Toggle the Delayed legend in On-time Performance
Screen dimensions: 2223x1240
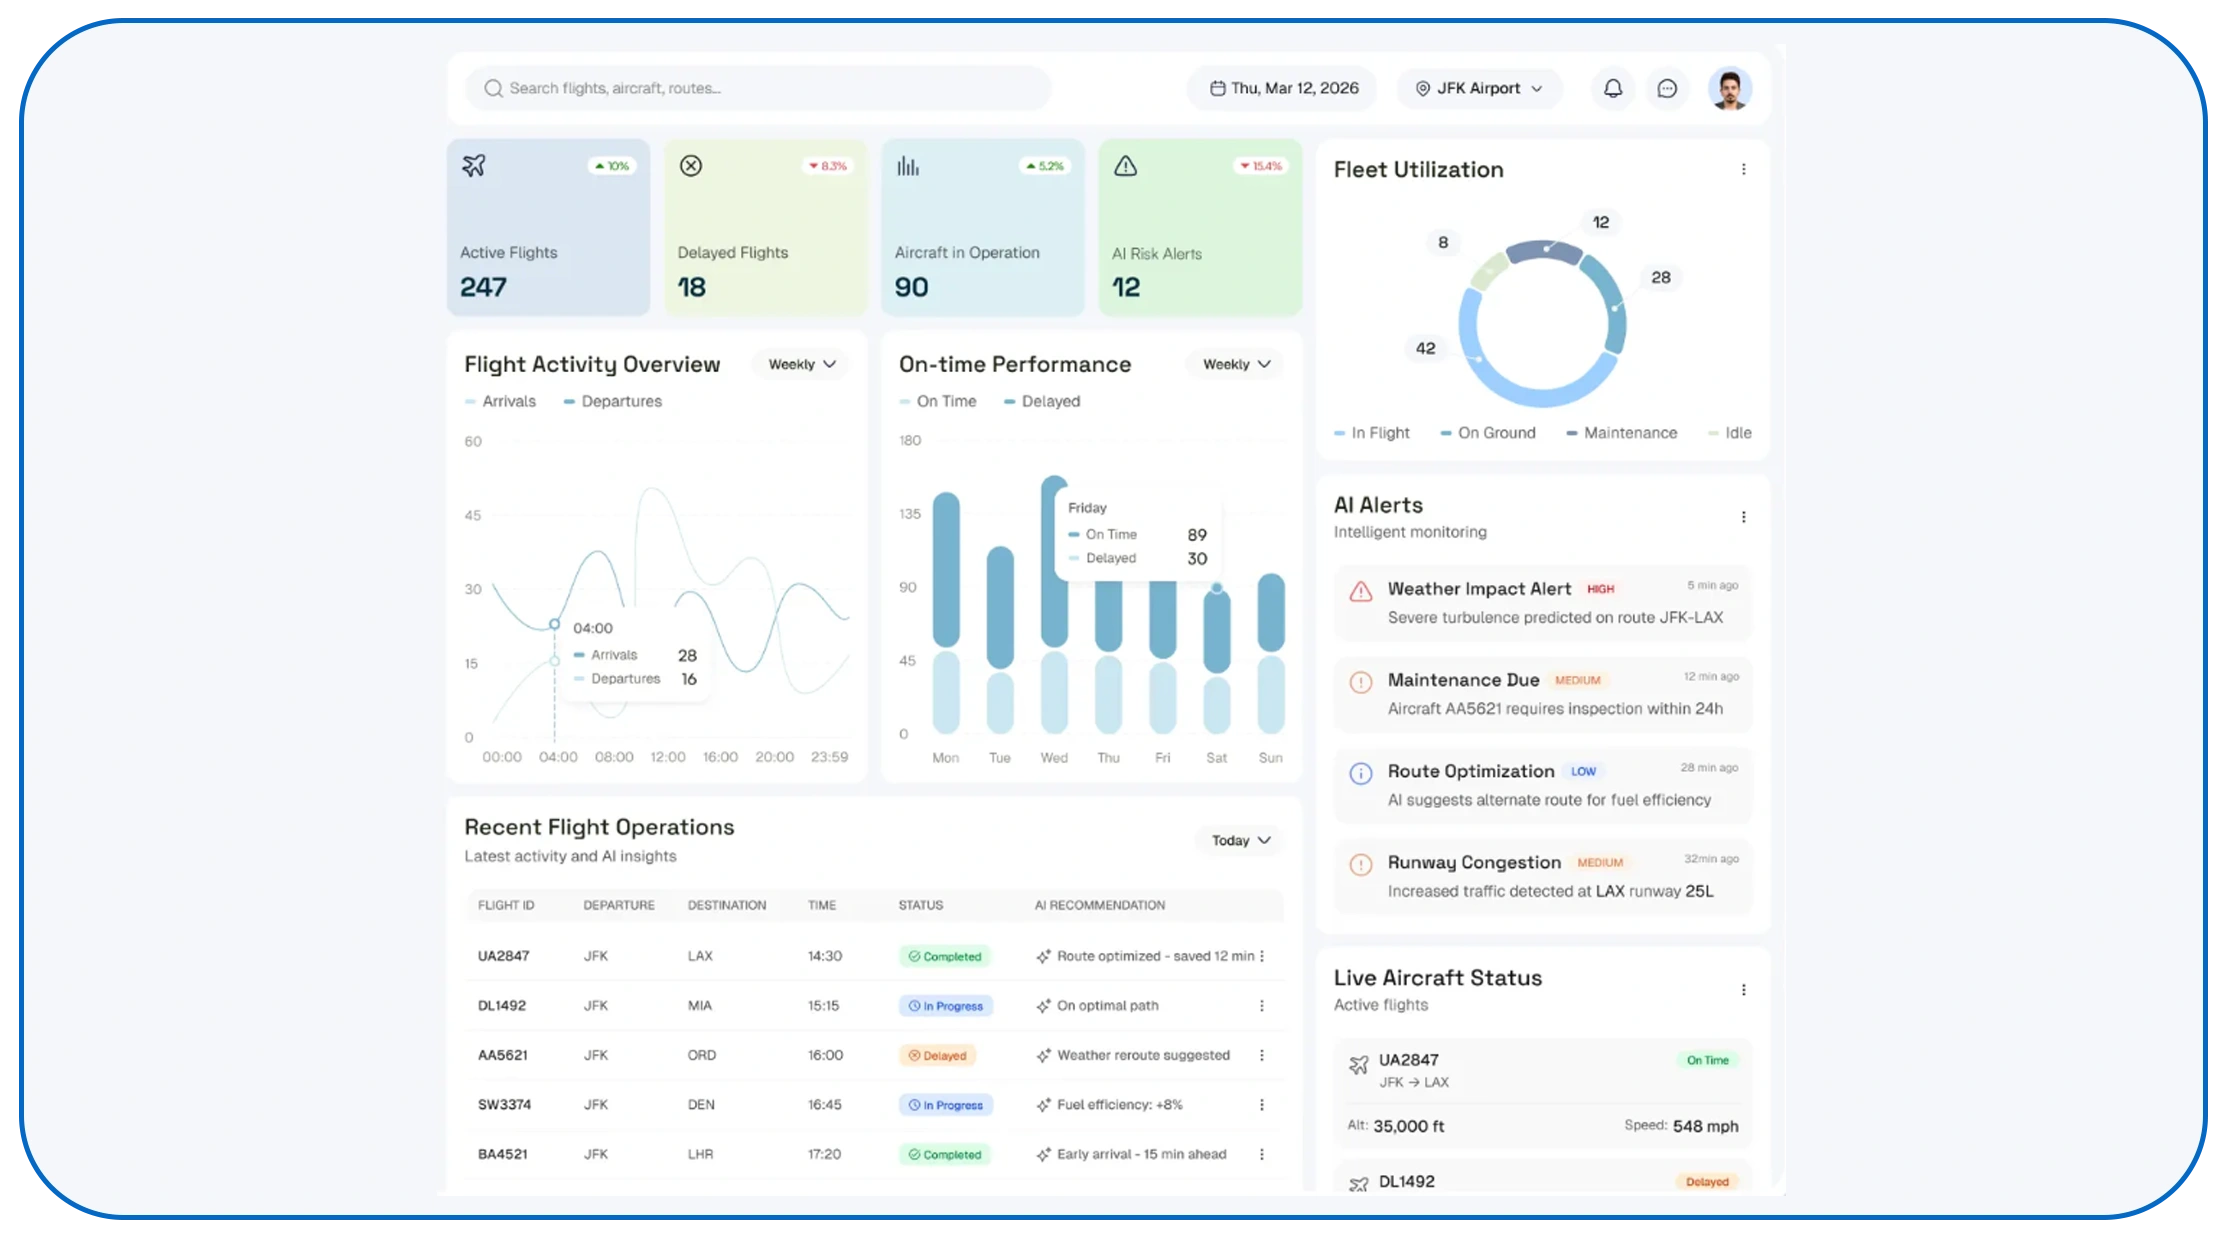coord(1042,402)
